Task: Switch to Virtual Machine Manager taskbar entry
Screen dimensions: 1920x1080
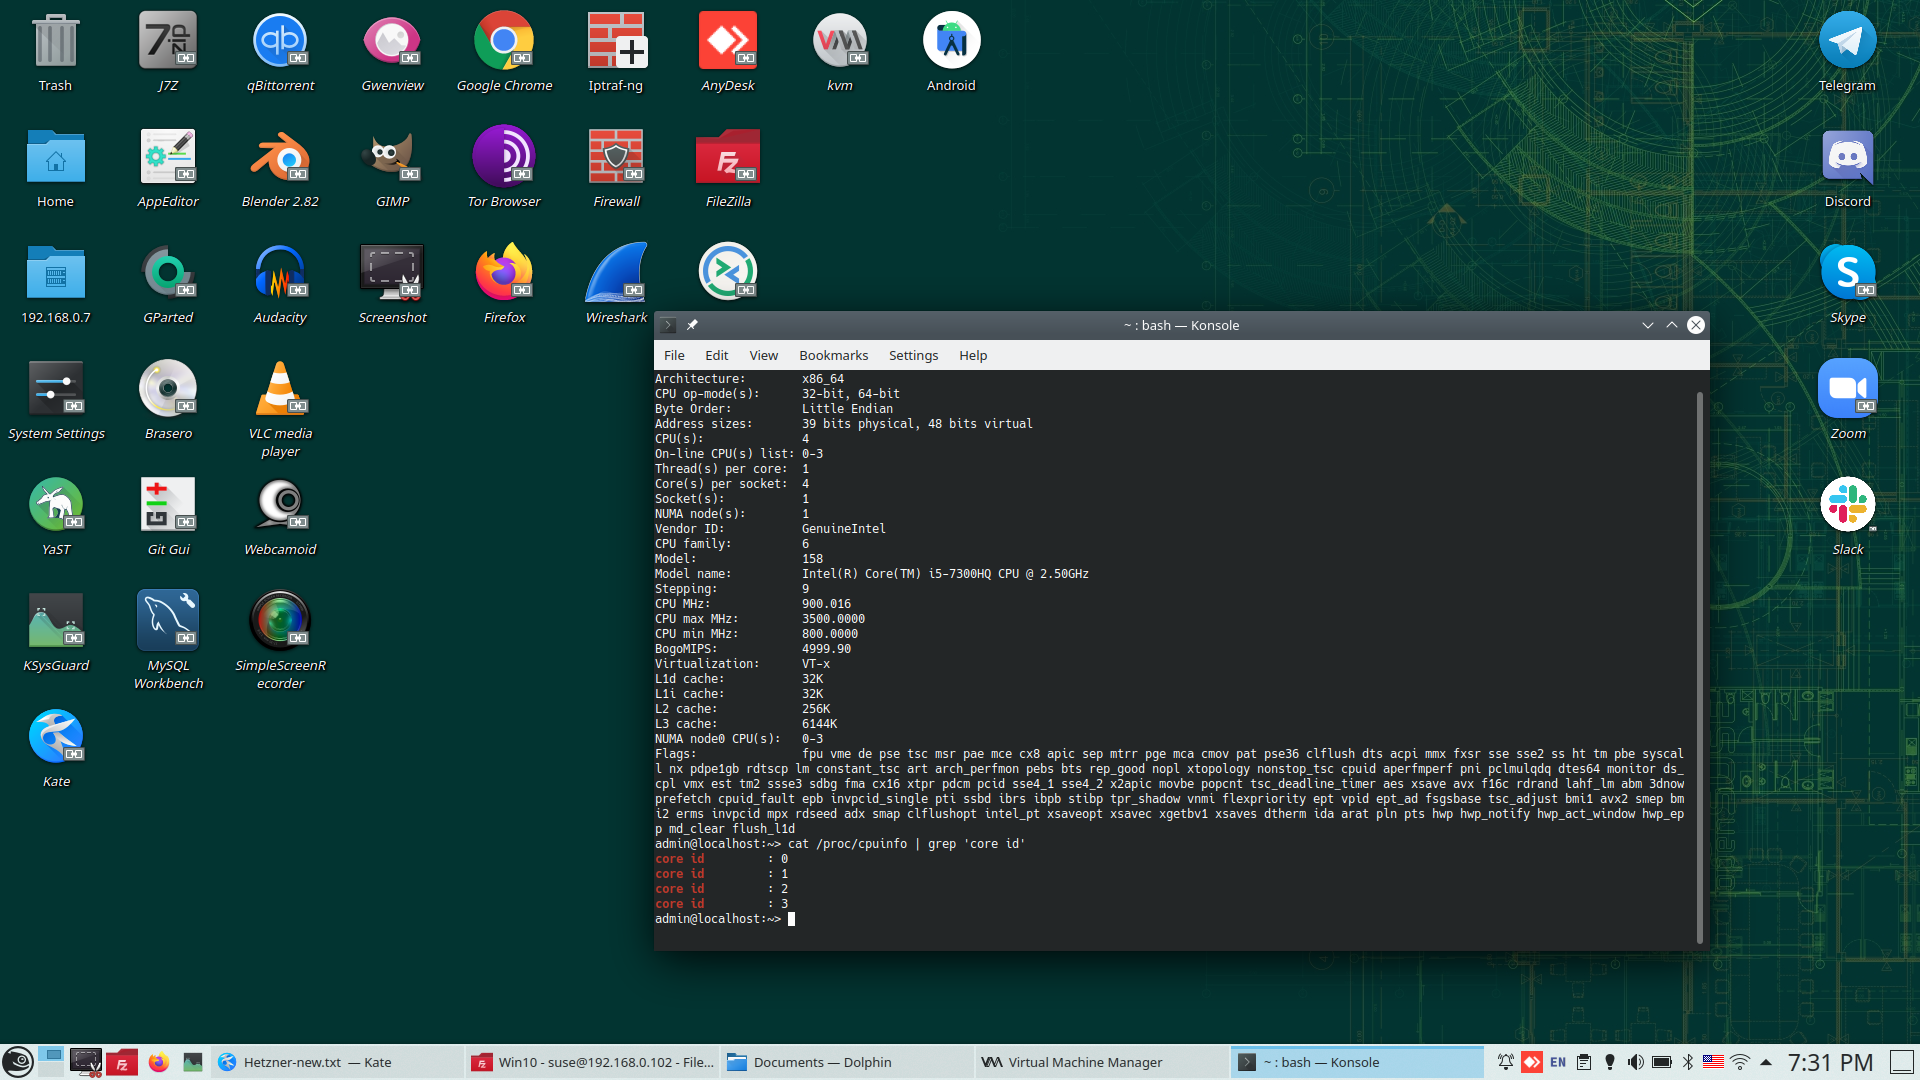Action: (x=1085, y=1062)
